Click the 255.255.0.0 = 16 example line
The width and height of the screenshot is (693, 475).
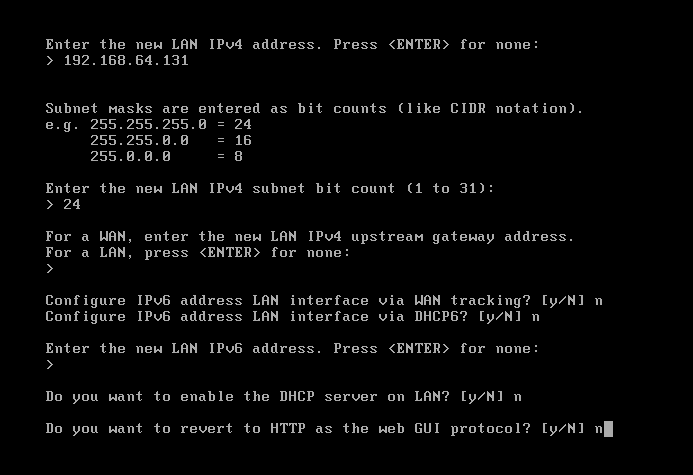click(x=171, y=141)
